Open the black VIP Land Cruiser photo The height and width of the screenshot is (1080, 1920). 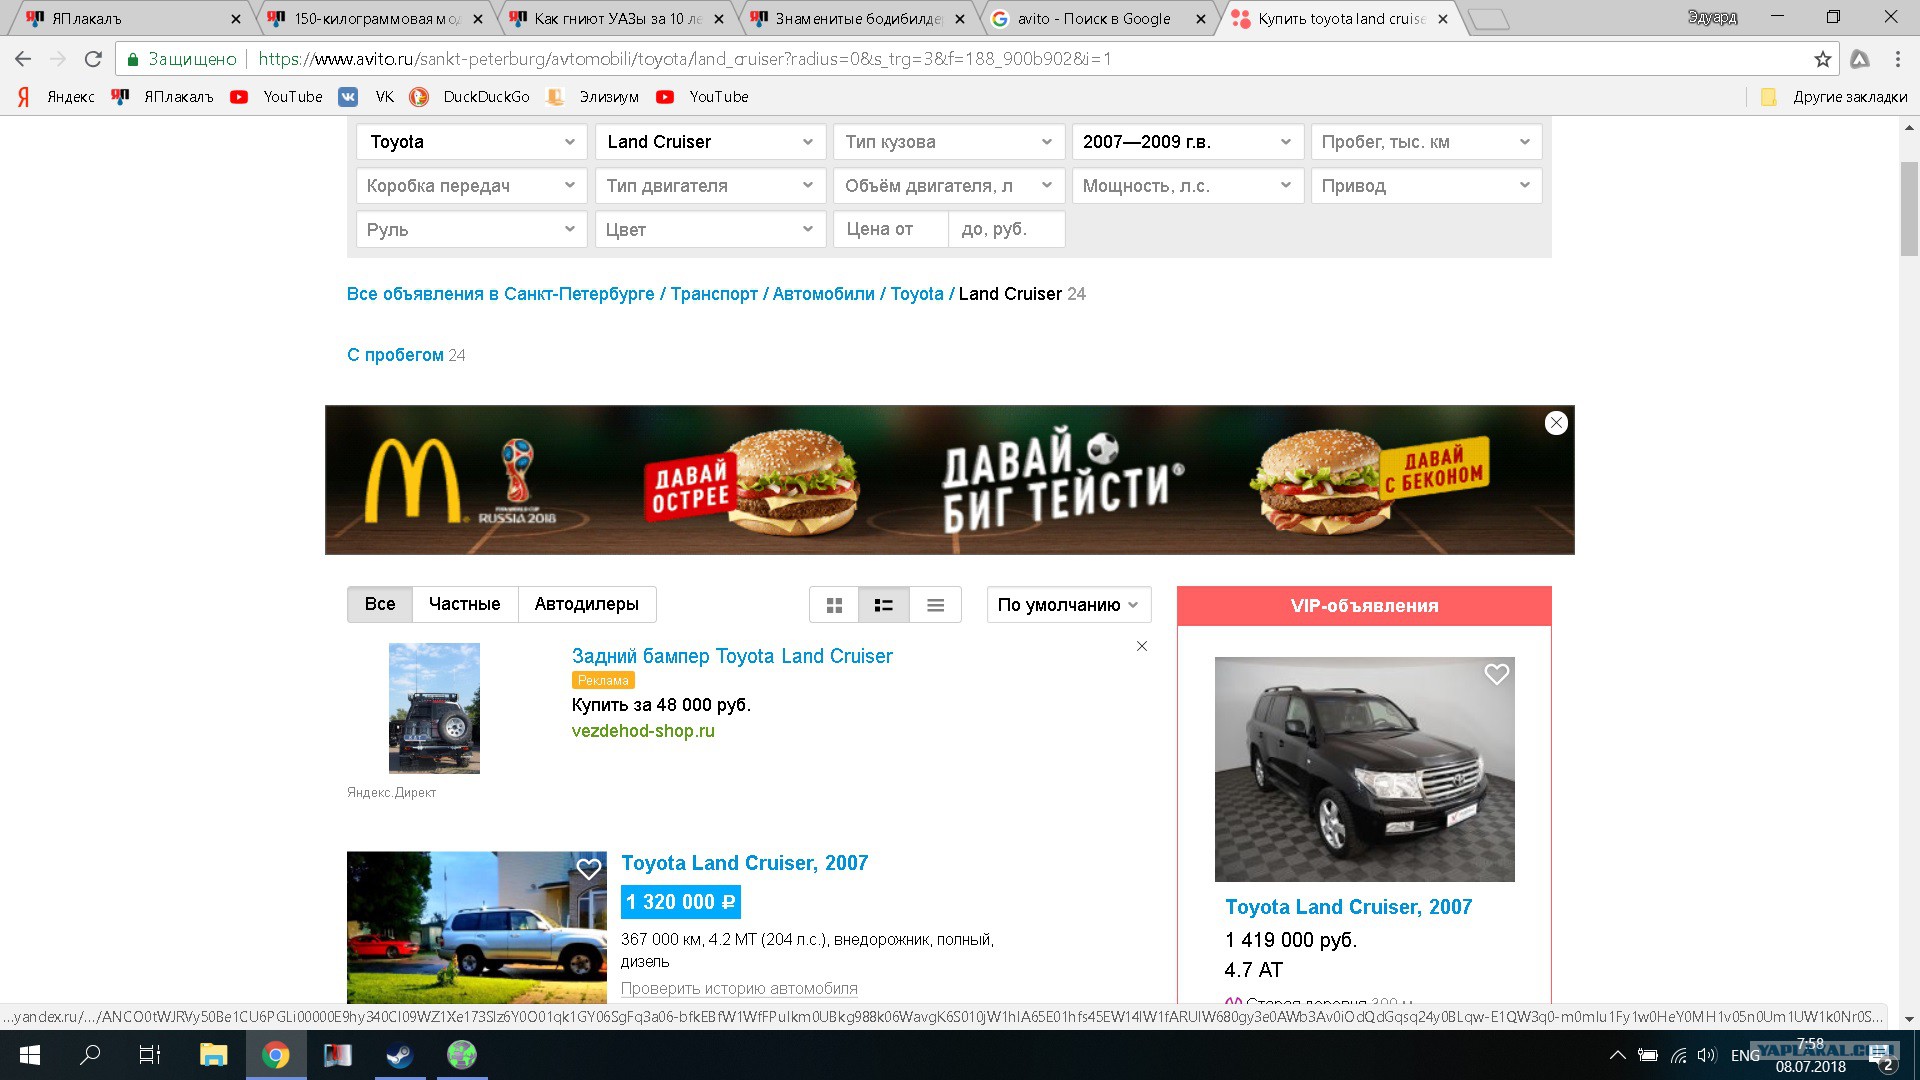click(x=1365, y=769)
